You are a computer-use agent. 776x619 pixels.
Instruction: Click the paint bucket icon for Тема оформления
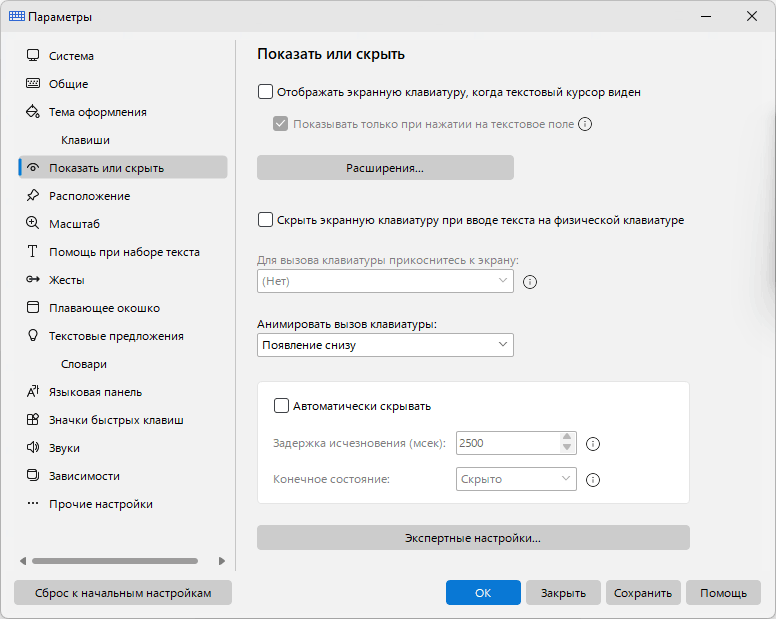(x=33, y=111)
